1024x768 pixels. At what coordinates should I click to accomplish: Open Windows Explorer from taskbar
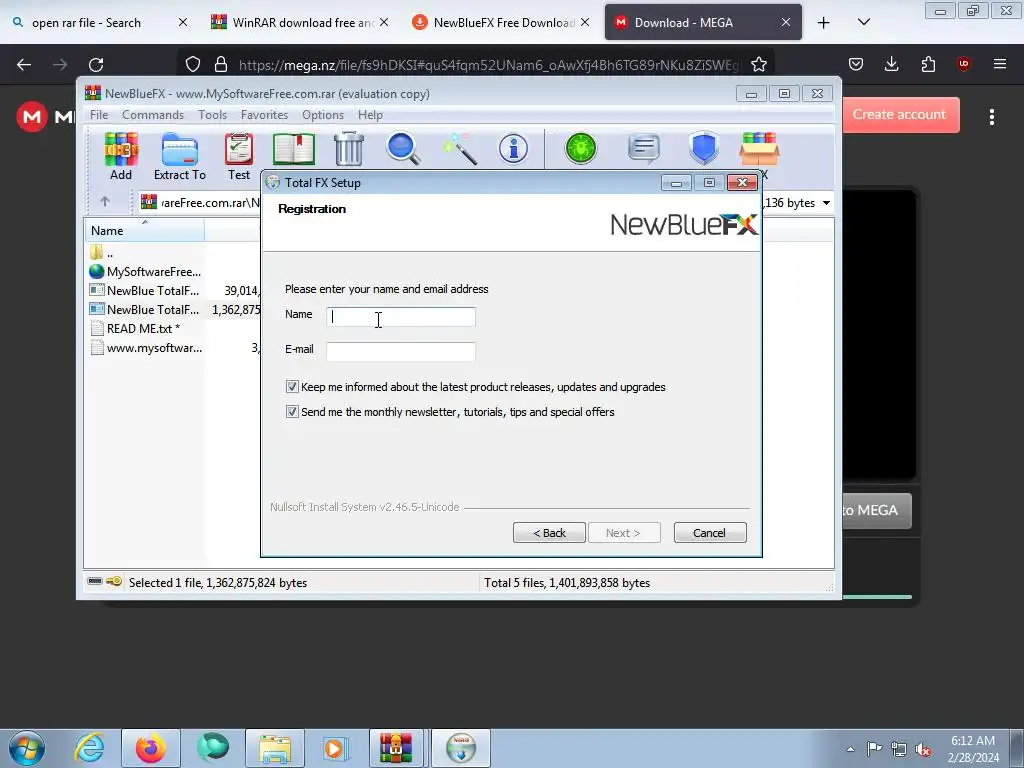pyautogui.click(x=275, y=748)
